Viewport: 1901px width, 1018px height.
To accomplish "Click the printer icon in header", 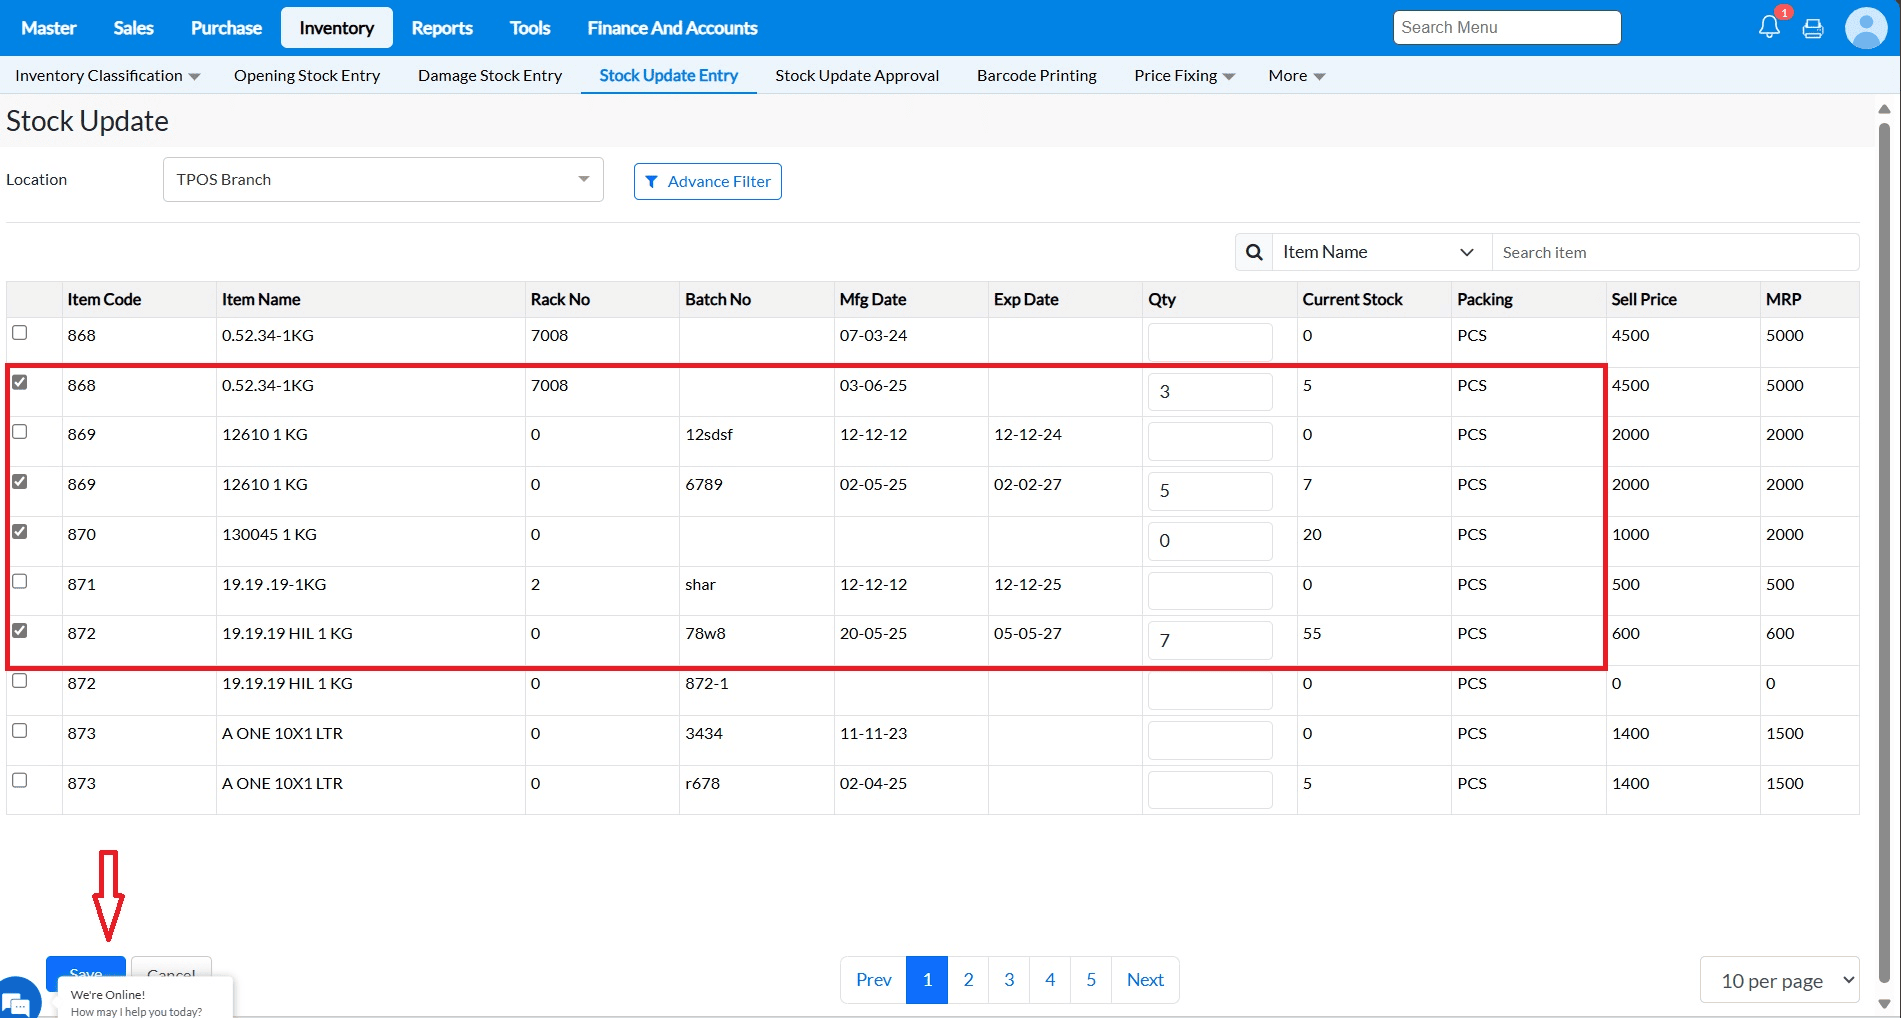I will coord(1813,28).
